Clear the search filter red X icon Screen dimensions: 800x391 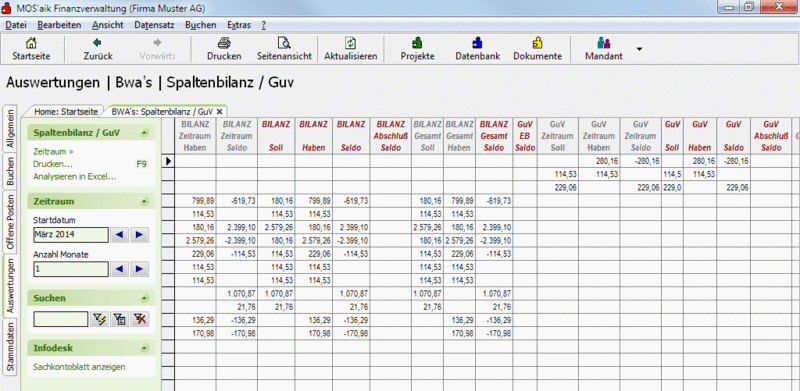(x=139, y=320)
